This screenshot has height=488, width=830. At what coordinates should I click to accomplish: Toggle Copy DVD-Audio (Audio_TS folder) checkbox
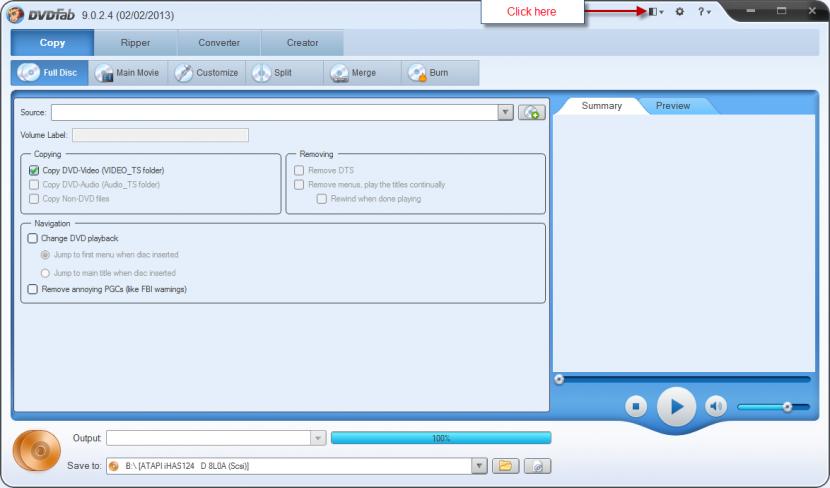(34, 185)
